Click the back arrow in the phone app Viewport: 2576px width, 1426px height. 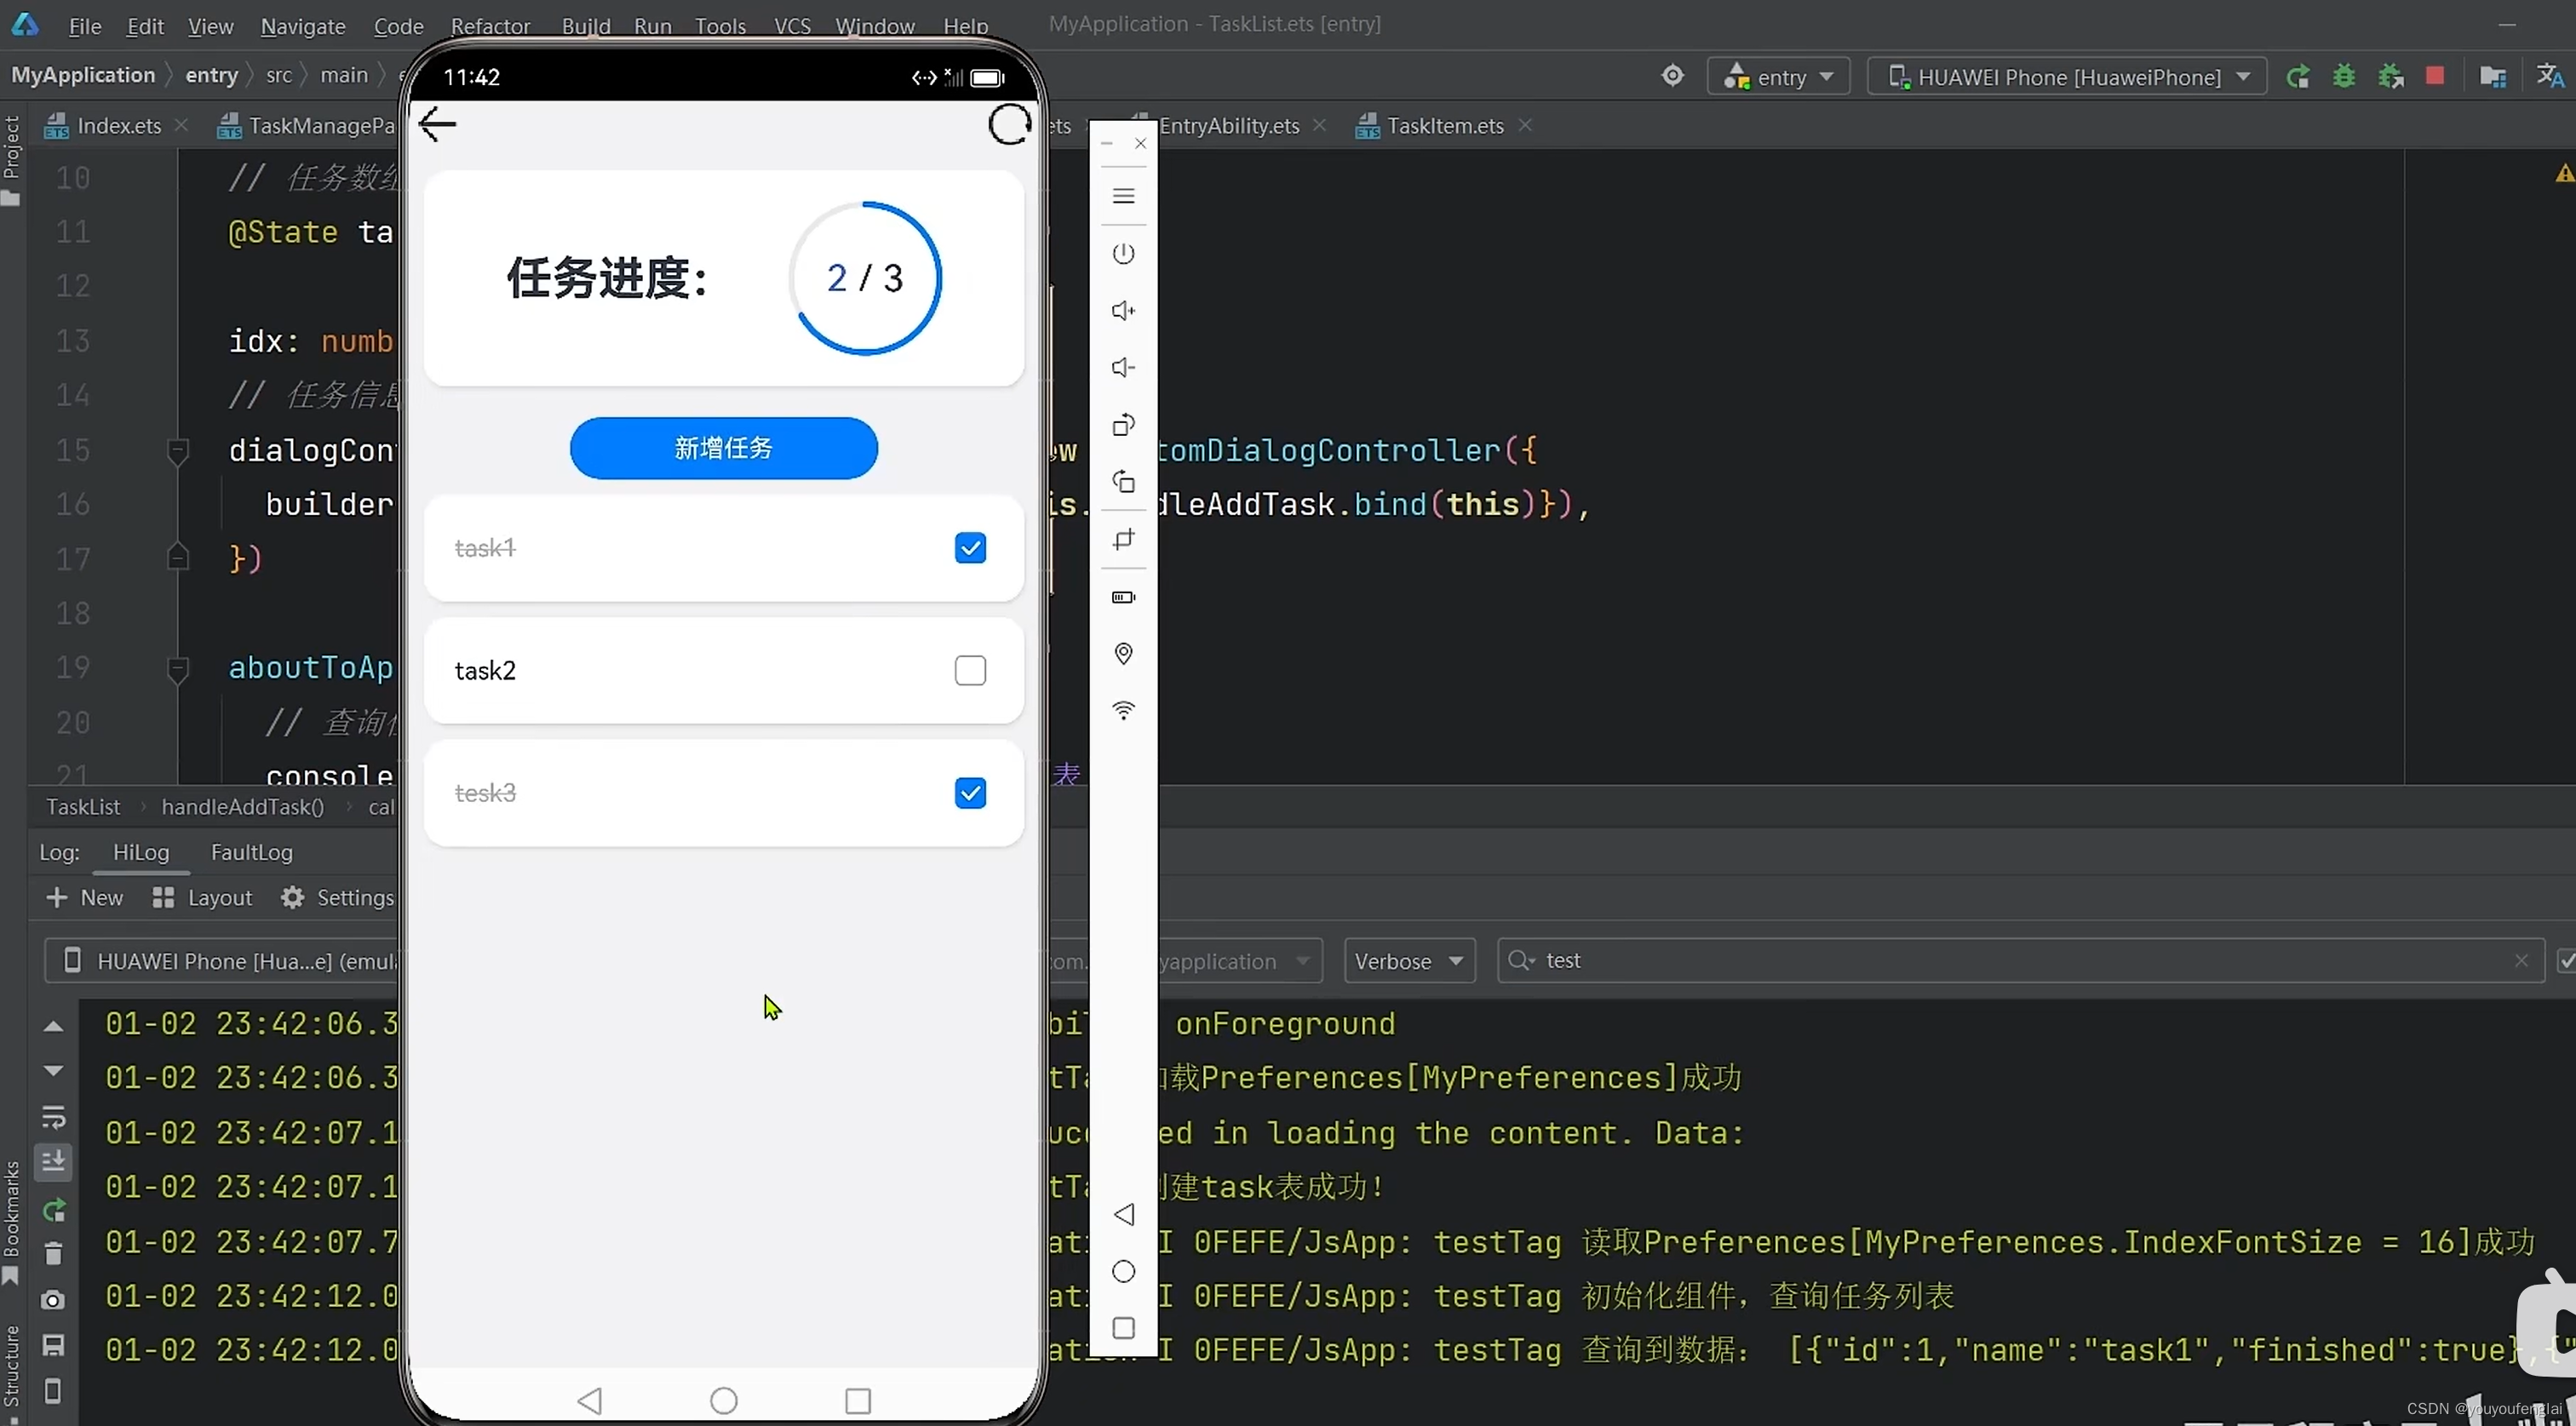[x=437, y=124]
